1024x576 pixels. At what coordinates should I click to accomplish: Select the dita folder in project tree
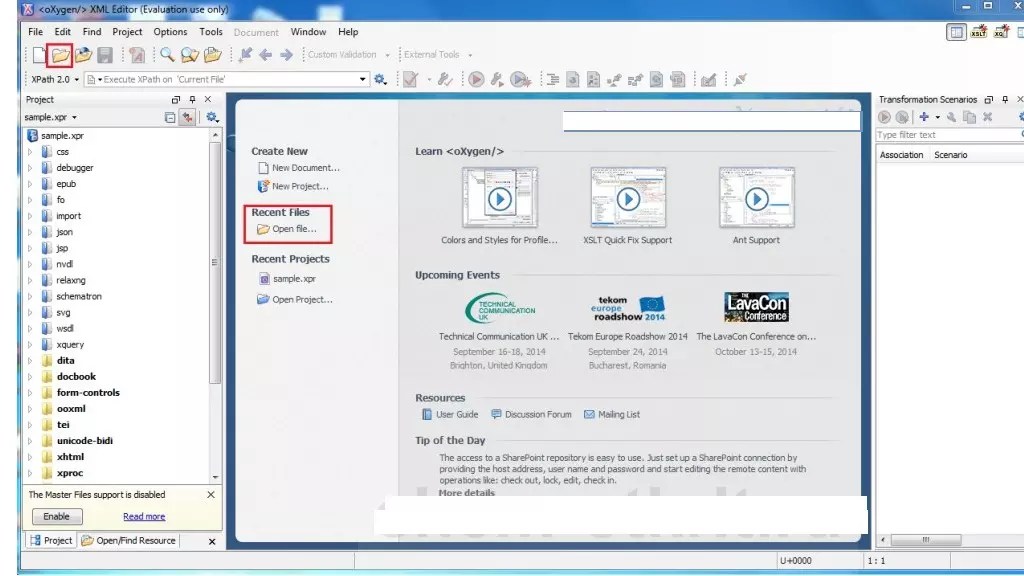(x=65, y=360)
